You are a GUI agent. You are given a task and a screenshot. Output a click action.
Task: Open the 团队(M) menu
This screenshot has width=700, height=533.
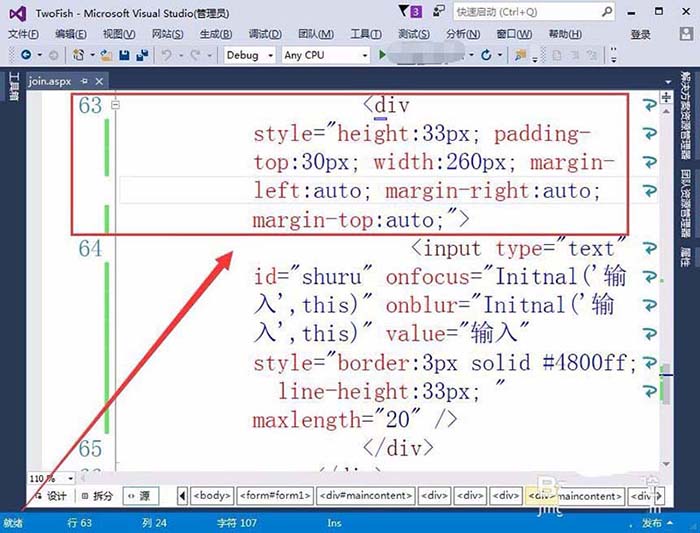pos(316,34)
